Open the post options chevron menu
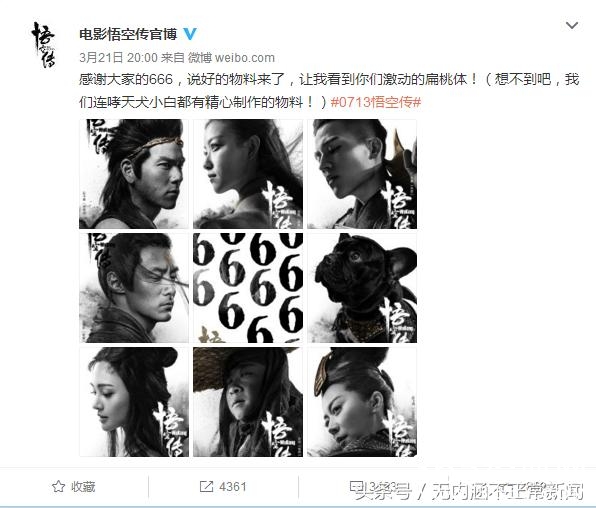 tap(572, 25)
